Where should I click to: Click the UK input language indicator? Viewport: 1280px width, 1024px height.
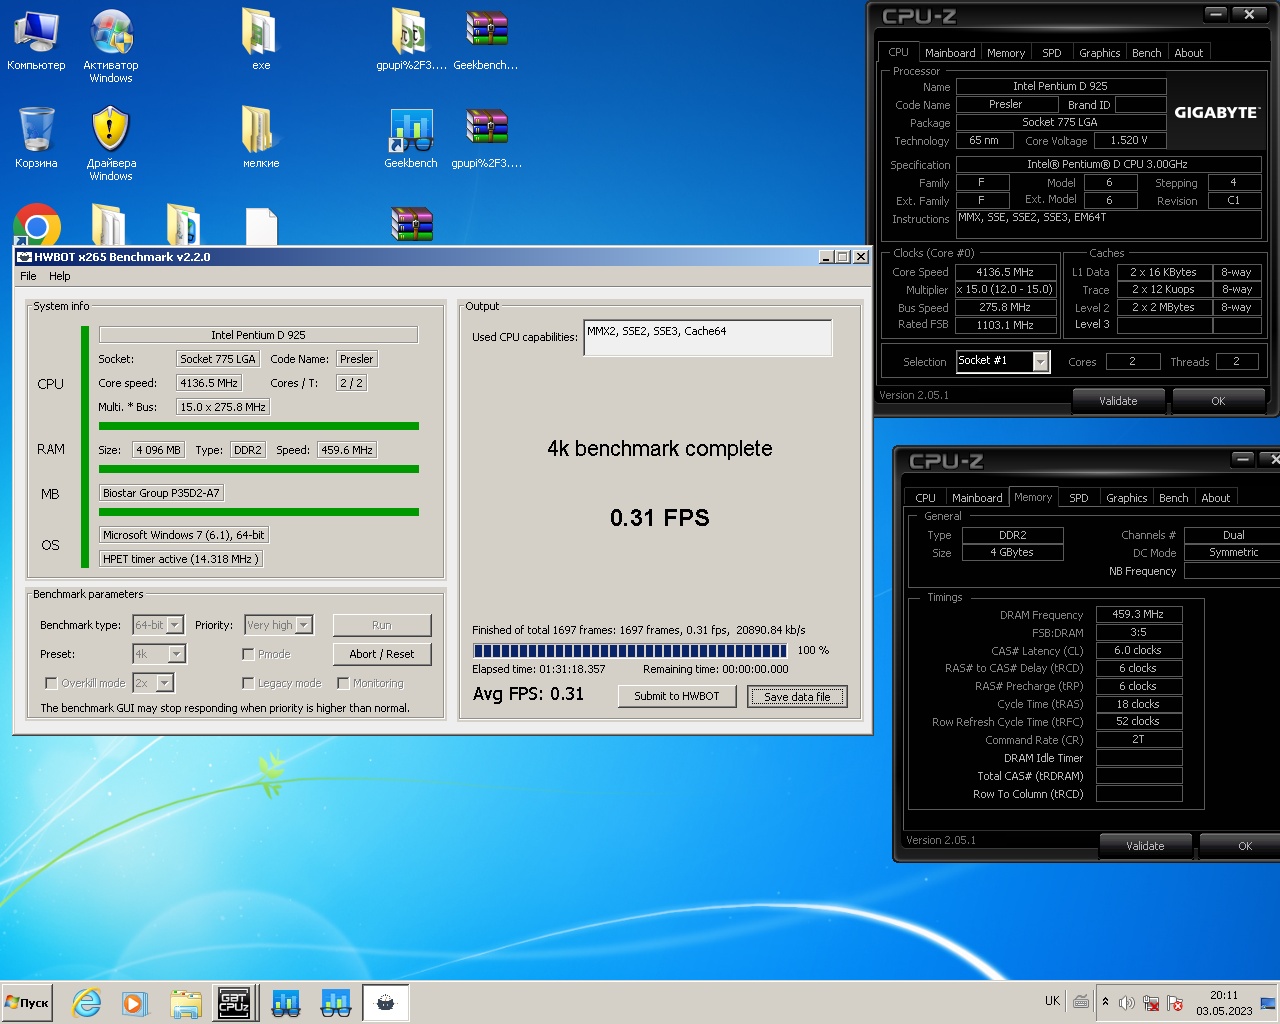coord(1052,1001)
